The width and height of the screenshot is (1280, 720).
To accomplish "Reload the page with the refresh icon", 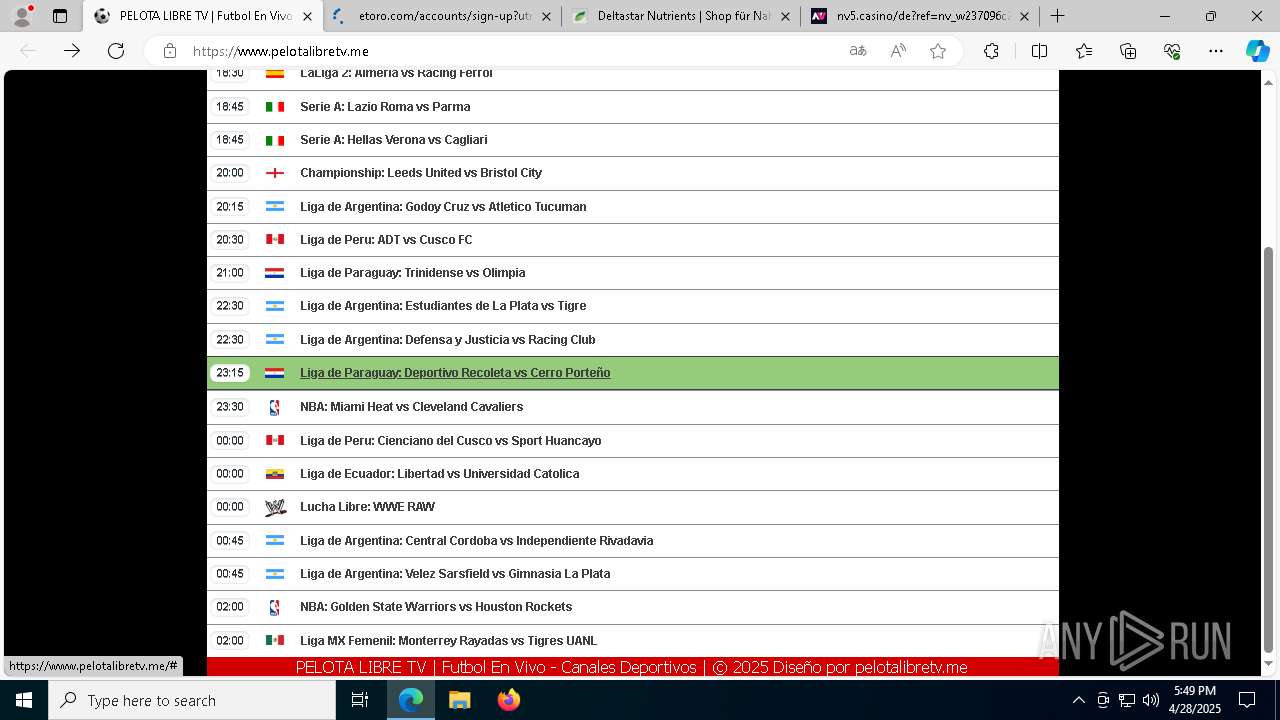I will [116, 51].
